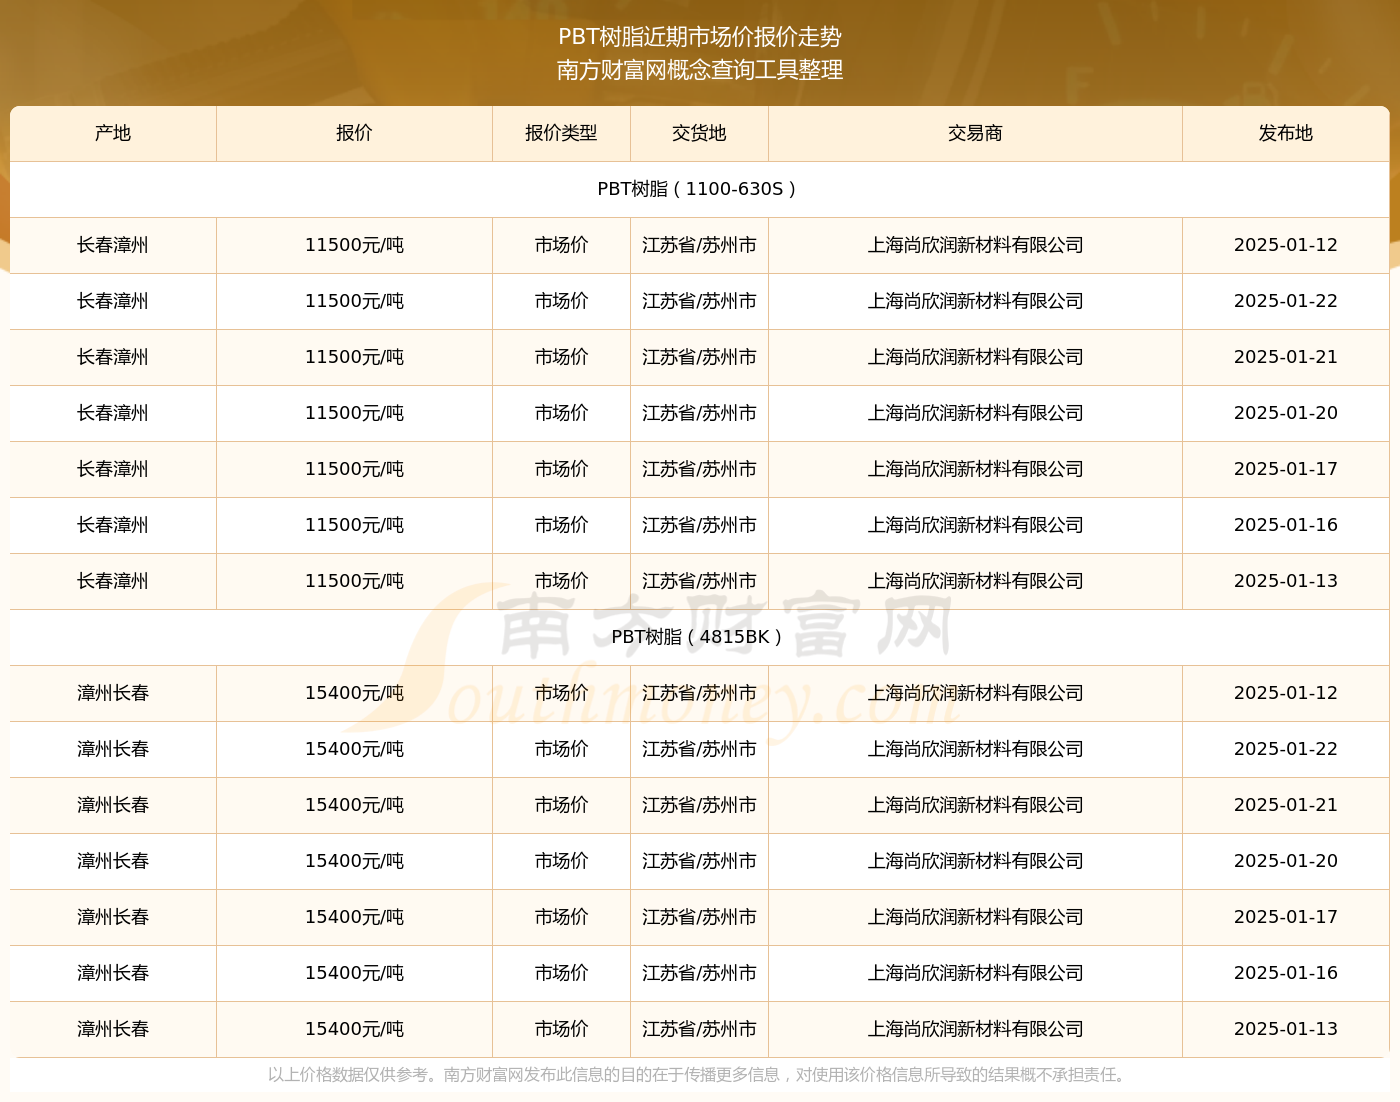Click 漳州长春 in the 2025-01-12 row
Viewport: 1400px width, 1102px height.
(x=113, y=693)
